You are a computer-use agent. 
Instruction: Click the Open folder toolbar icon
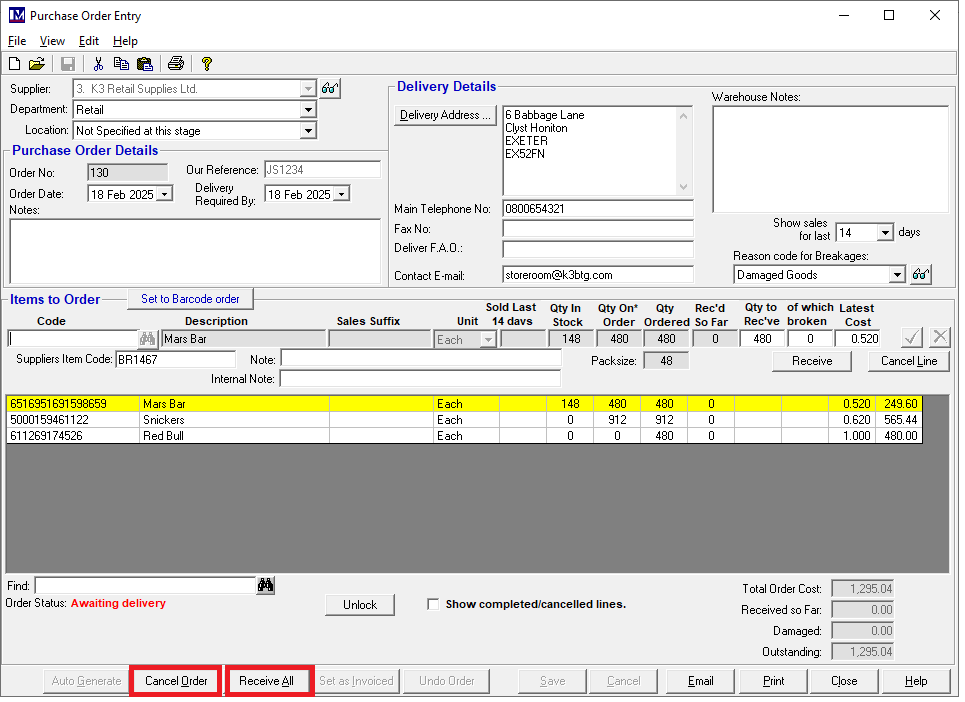pos(36,64)
